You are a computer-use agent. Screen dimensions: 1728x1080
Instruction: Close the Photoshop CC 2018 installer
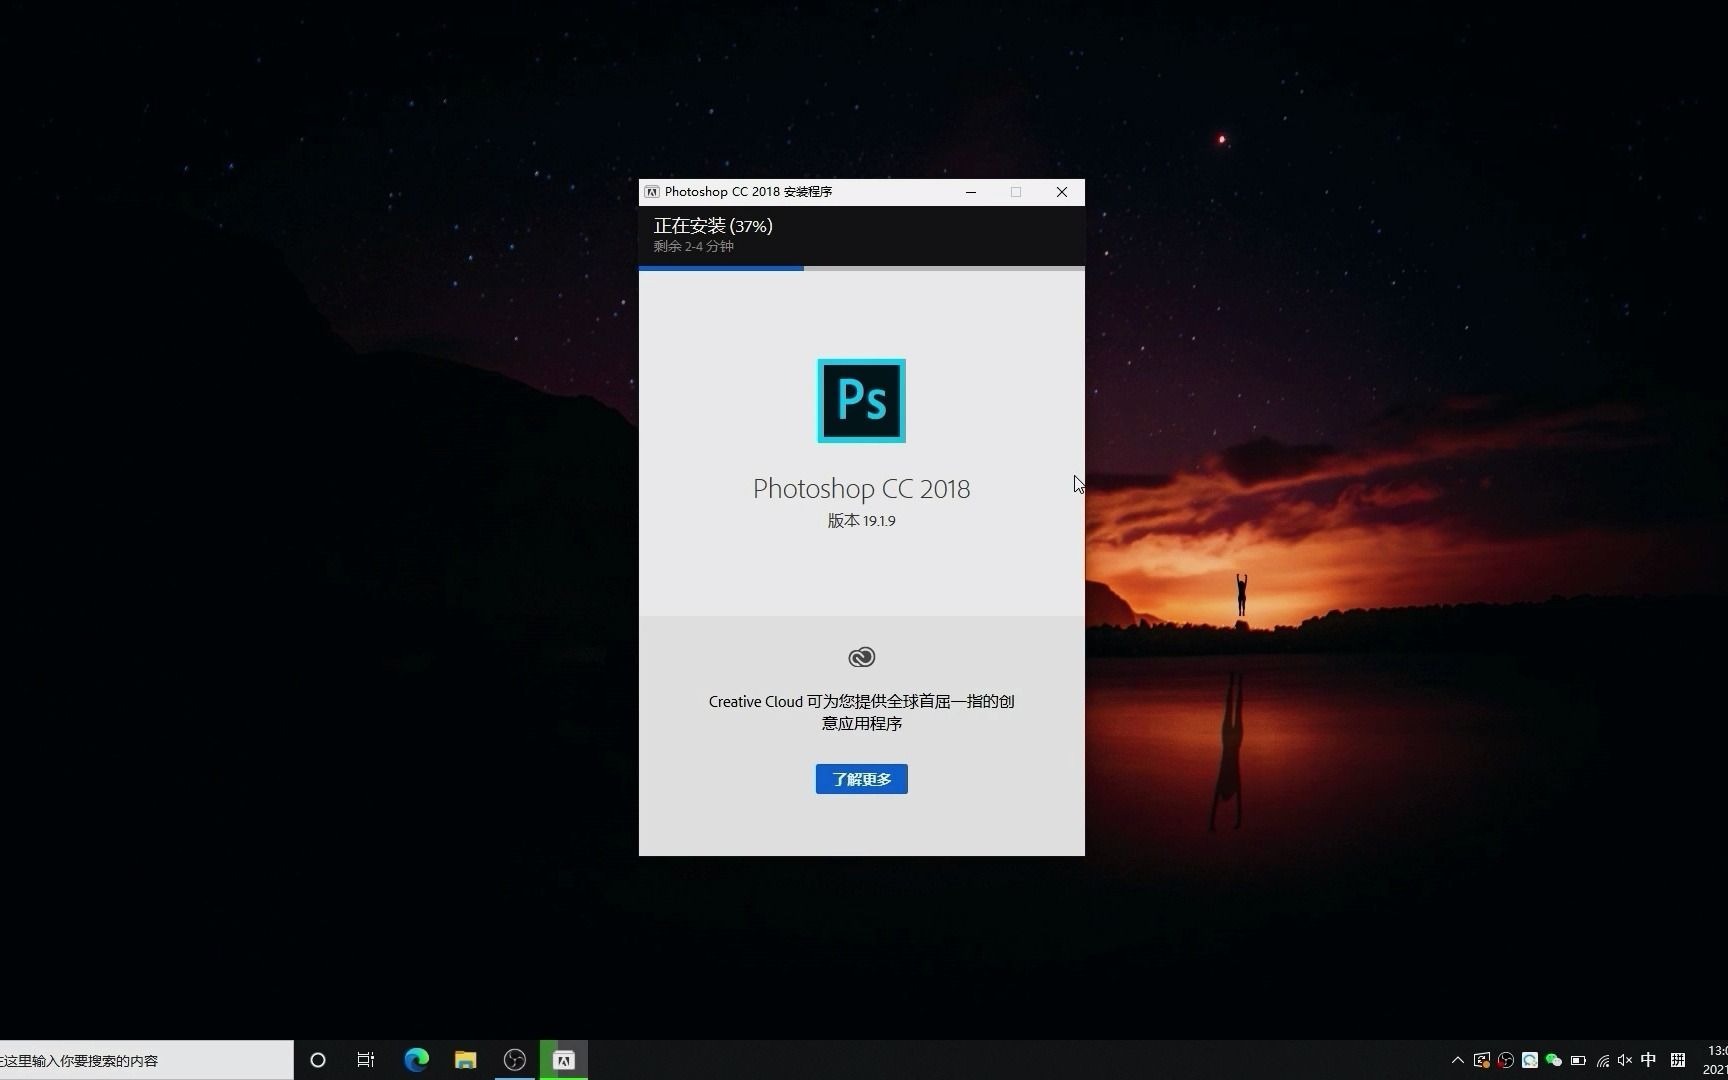tap(1062, 192)
